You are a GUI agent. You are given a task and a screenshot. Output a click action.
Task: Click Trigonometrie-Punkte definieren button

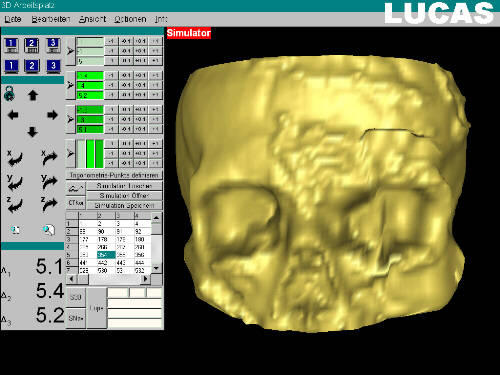click(114, 175)
